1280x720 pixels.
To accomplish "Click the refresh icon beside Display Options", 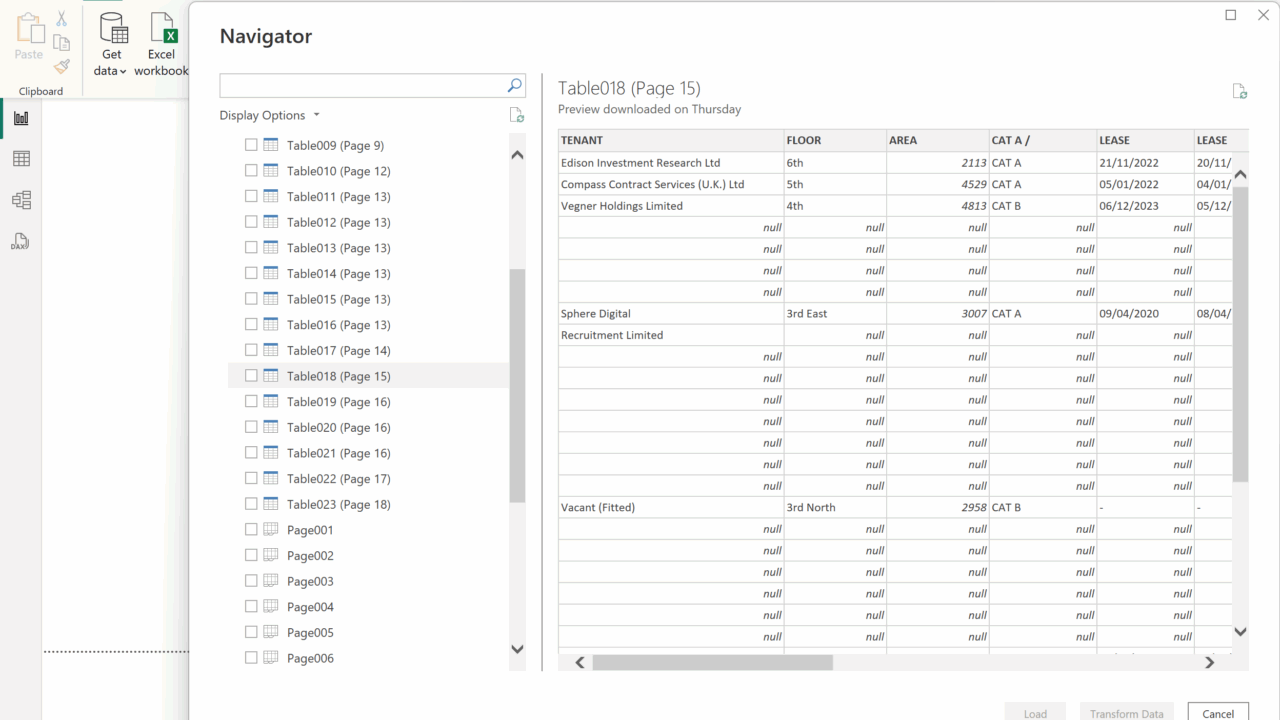I will click(516, 116).
